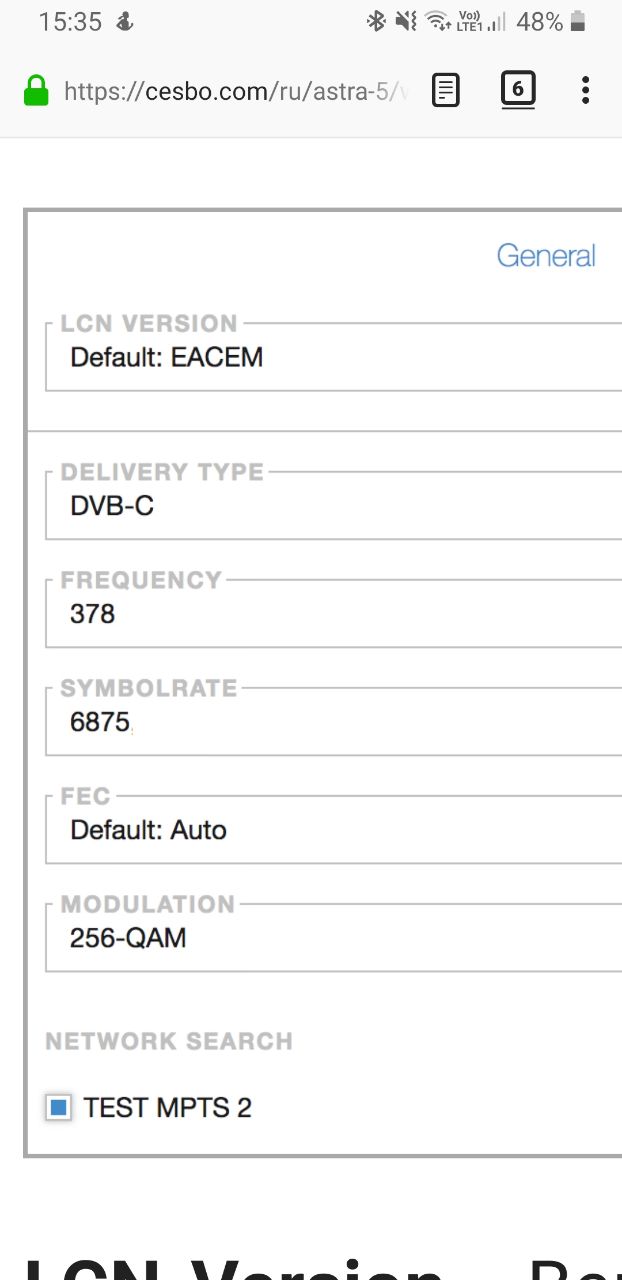Focus the Symbolrate field showing 6875

coord(334,722)
